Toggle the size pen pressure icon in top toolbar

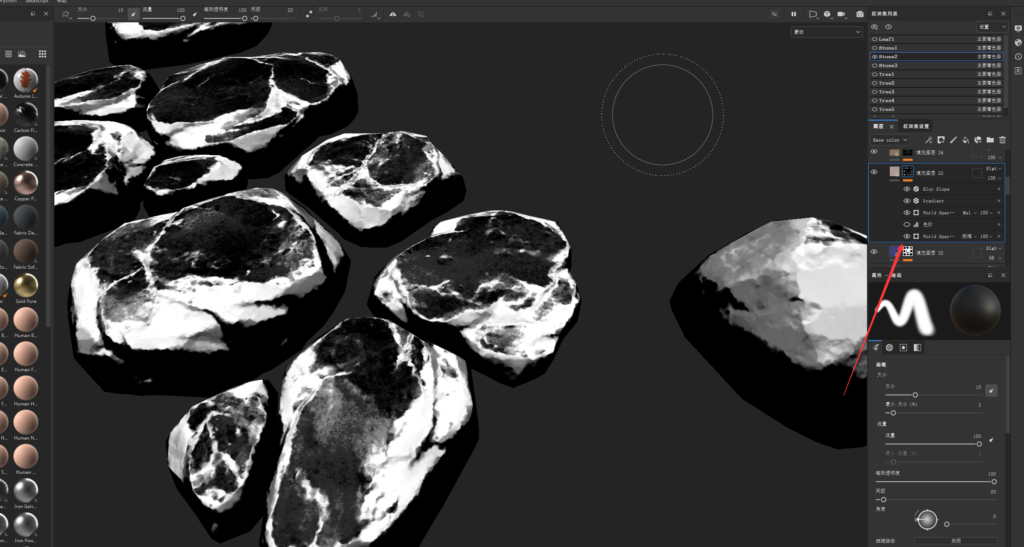pos(133,14)
